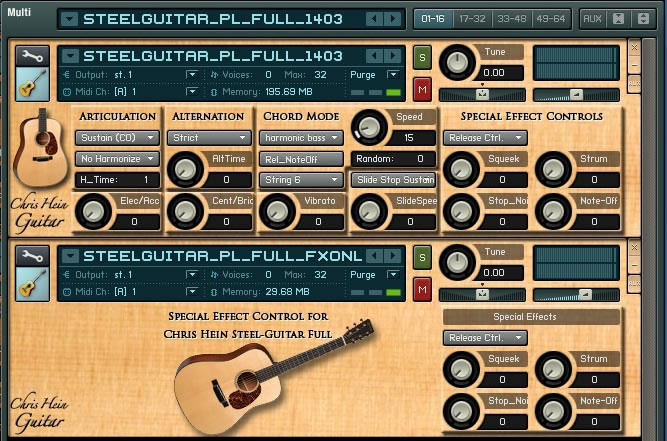Click the Tune knob of the FXONL instrument
The height and width of the screenshot is (441, 667).
457,262
